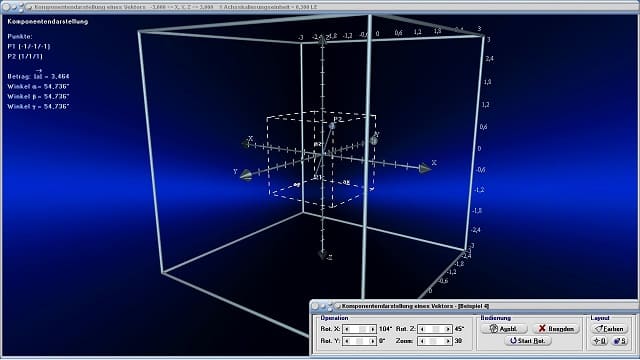Click the Rot. X value '104°'
The width and height of the screenshot is (640, 360).
click(x=385, y=329)
